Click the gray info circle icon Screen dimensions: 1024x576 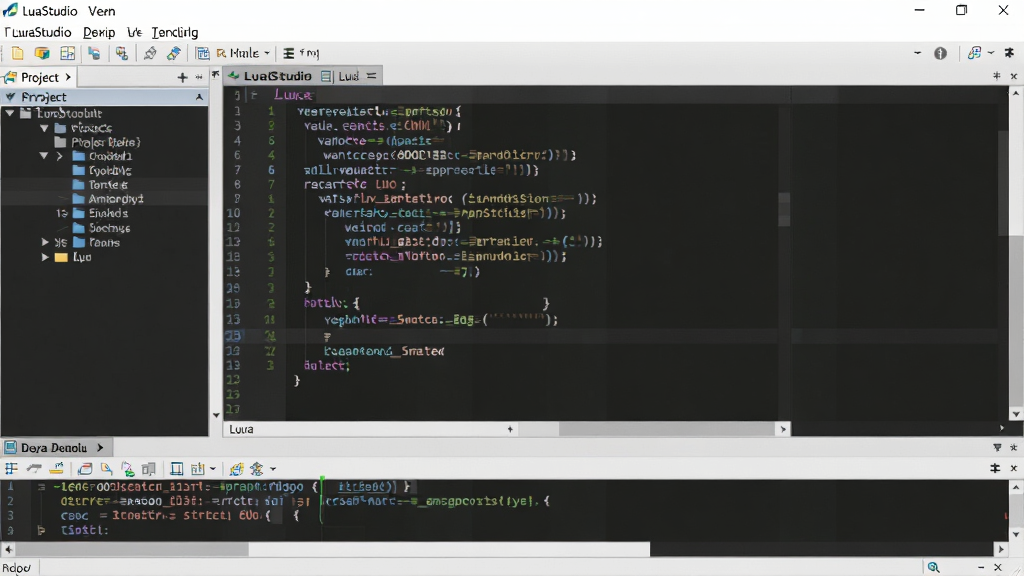click(940, 54)
